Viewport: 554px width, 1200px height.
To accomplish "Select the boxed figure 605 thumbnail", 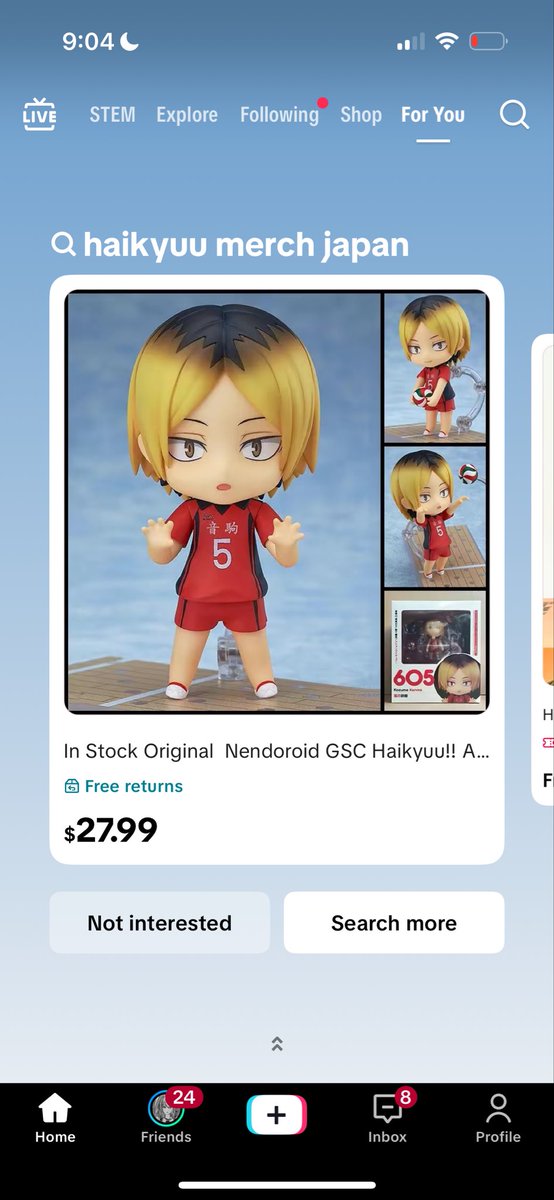I will [436, 651].
